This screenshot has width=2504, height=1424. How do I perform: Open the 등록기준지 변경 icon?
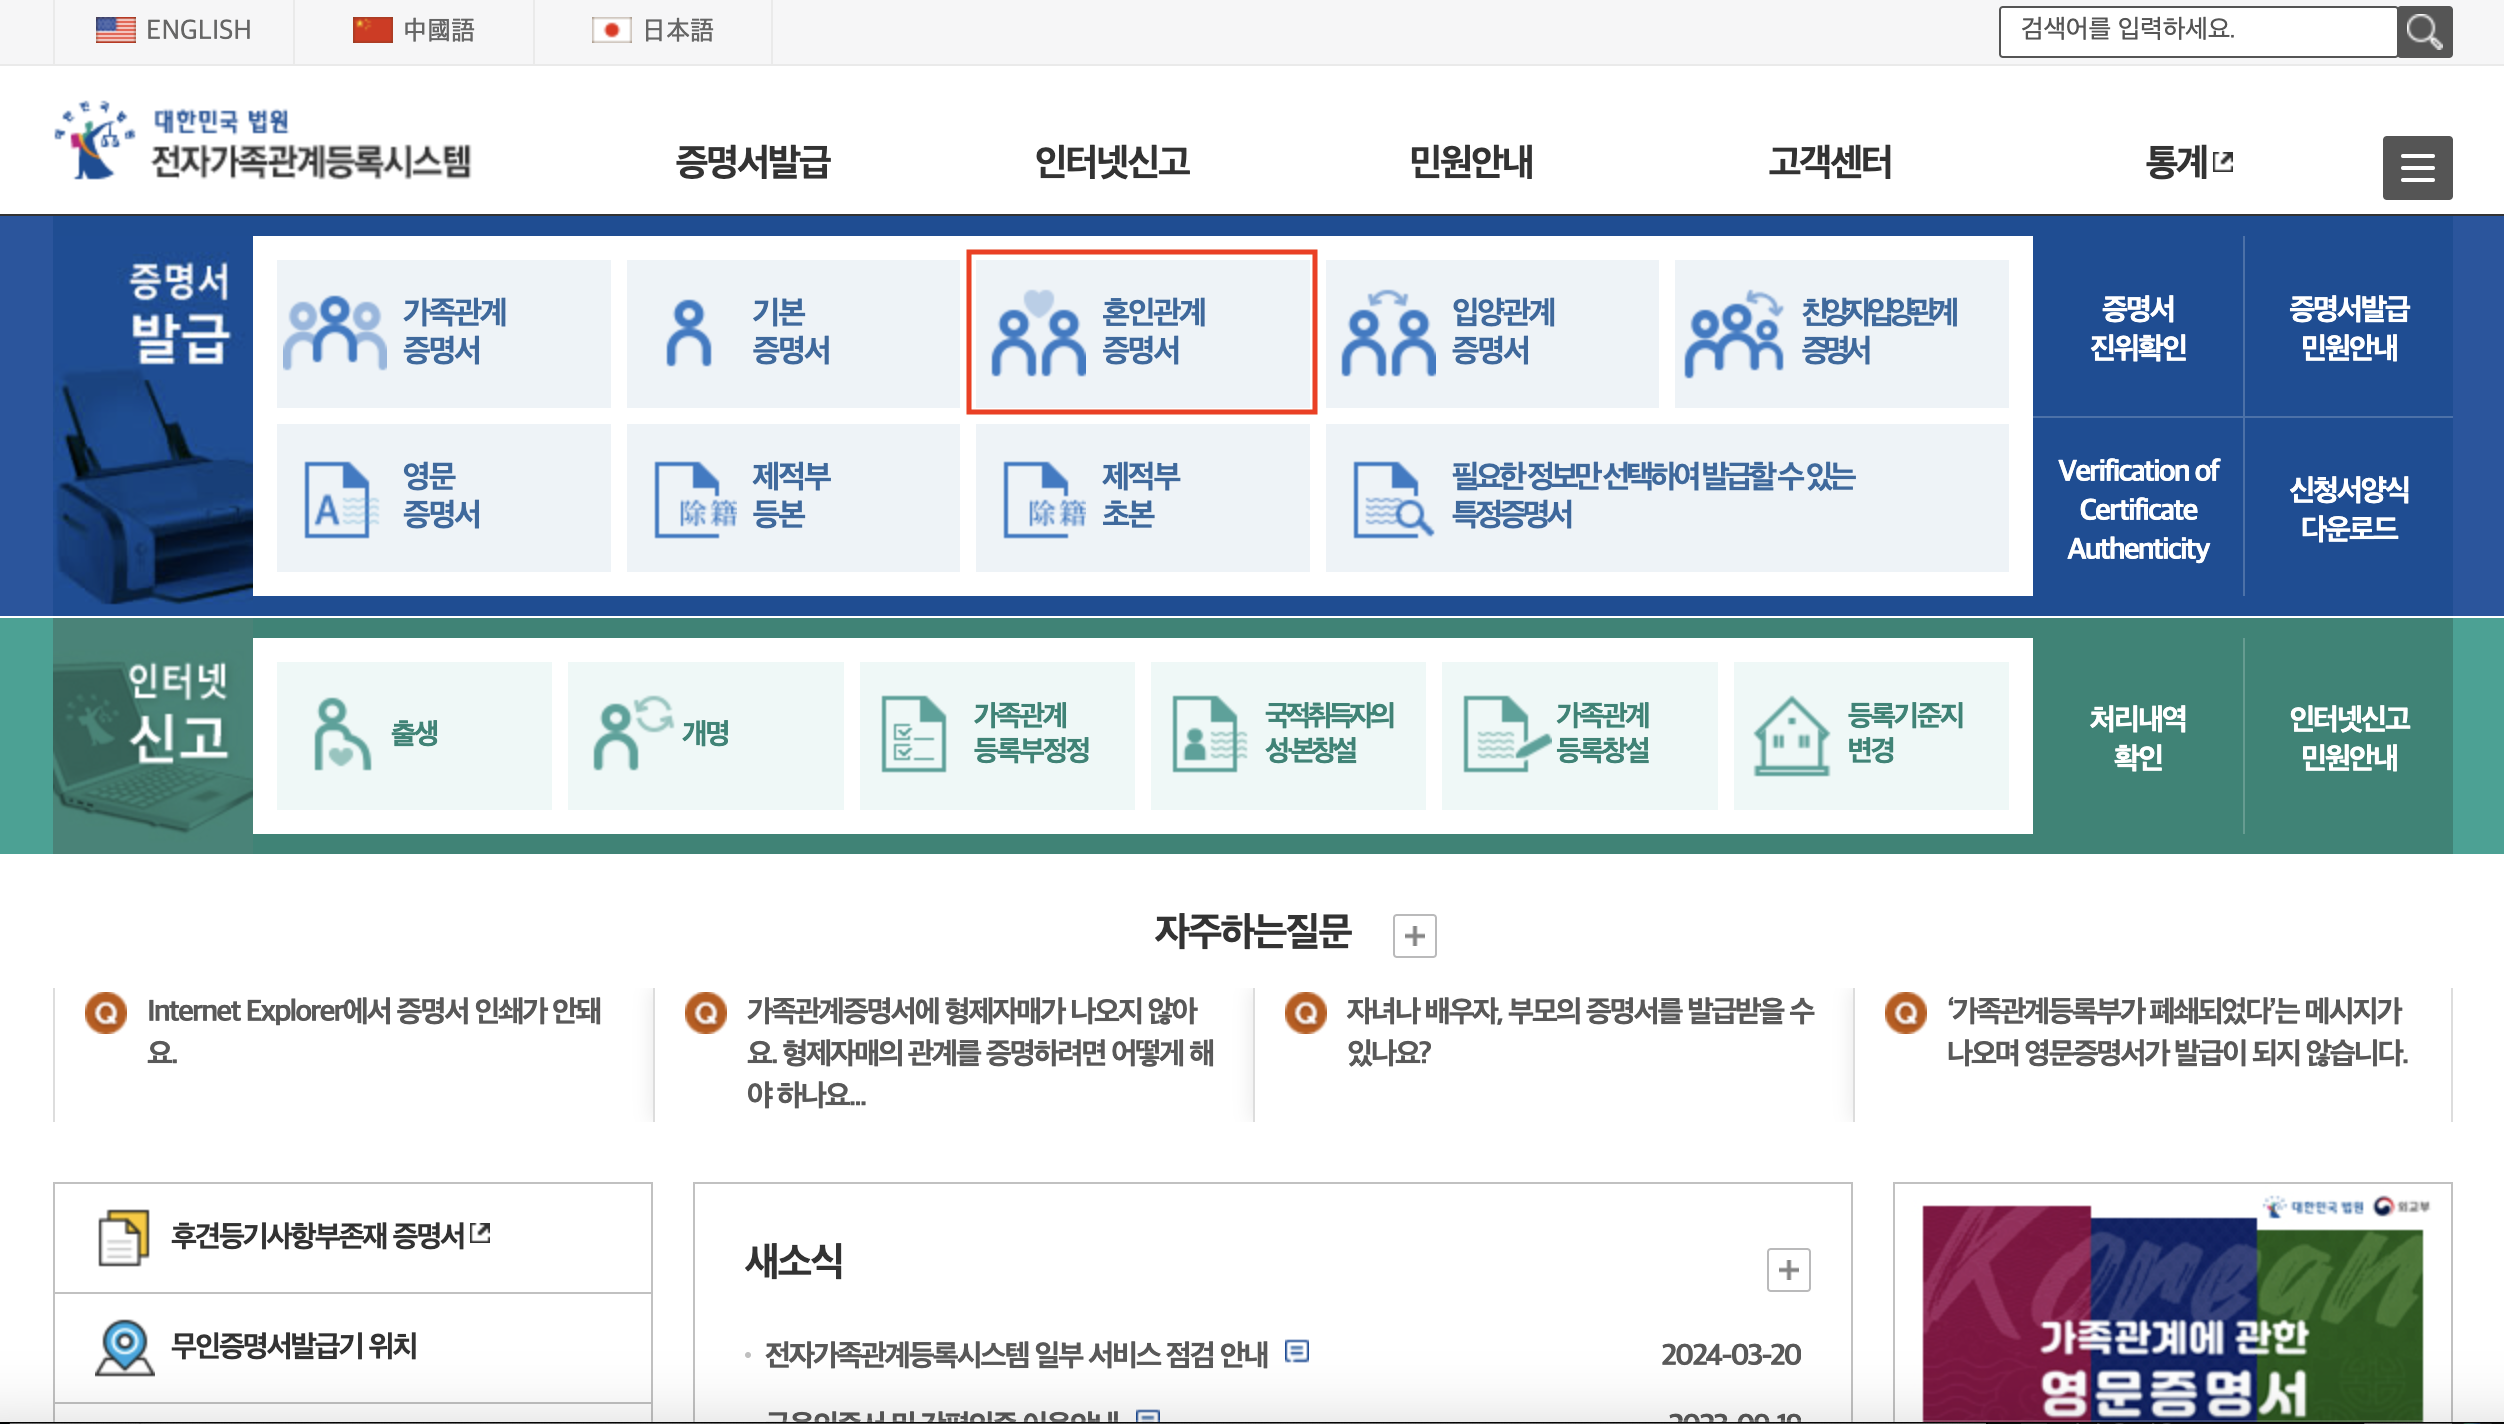point(1868,733)
